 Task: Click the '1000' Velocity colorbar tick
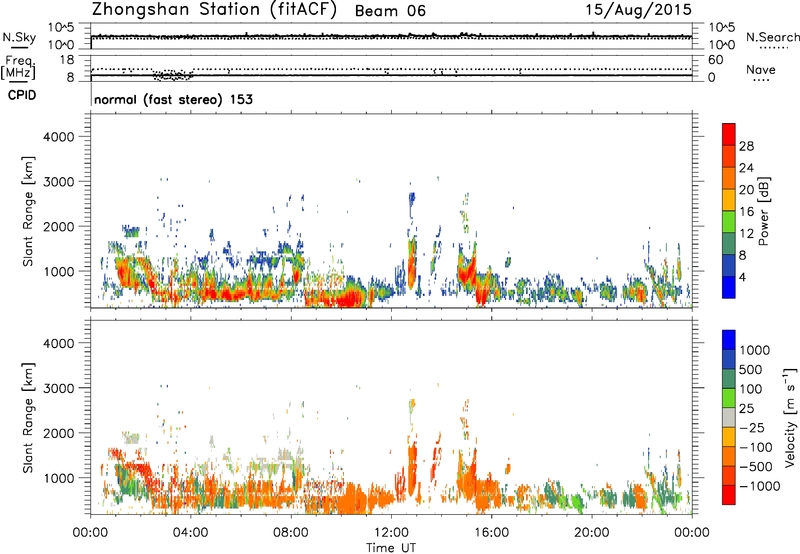coord(755,350)
